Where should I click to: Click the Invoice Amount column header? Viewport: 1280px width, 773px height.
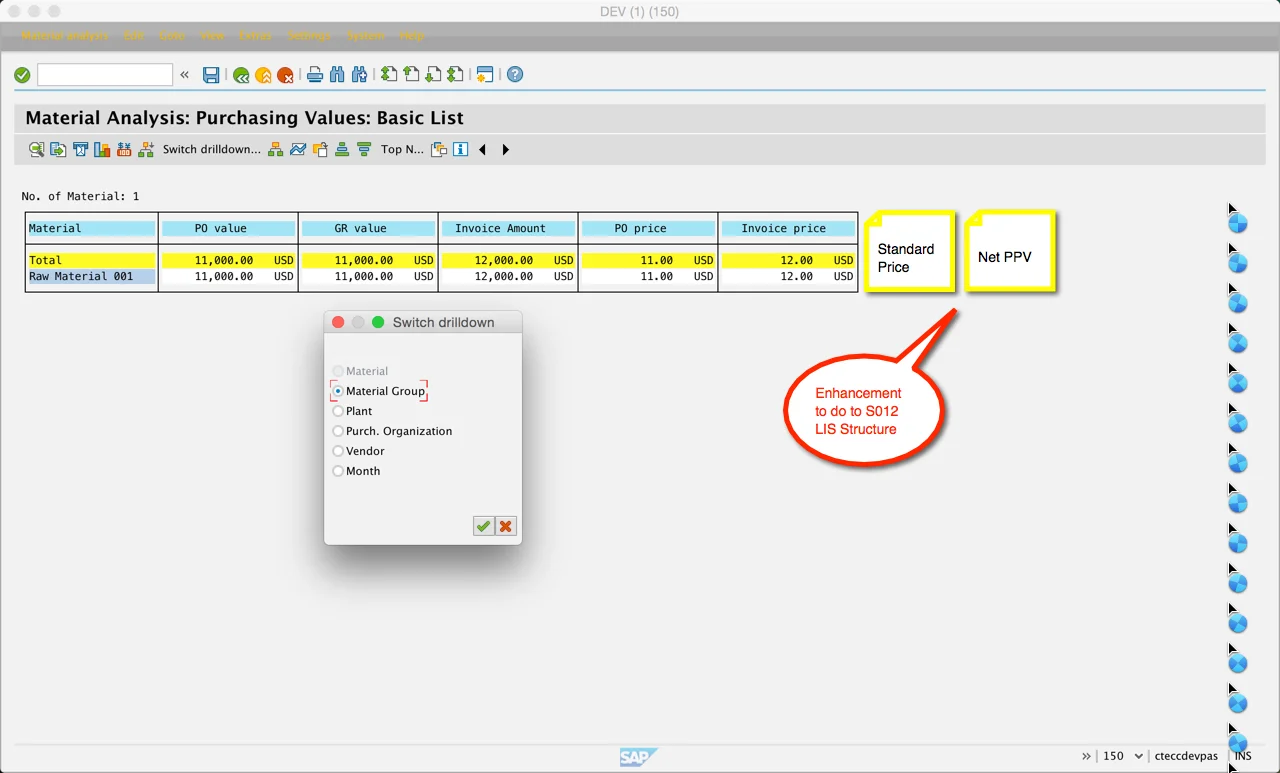508,228
